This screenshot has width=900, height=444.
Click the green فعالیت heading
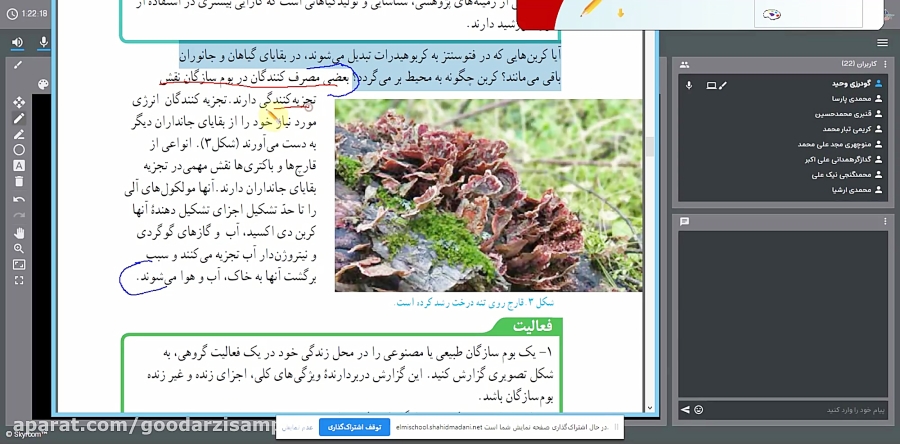(x=532, y=326)
